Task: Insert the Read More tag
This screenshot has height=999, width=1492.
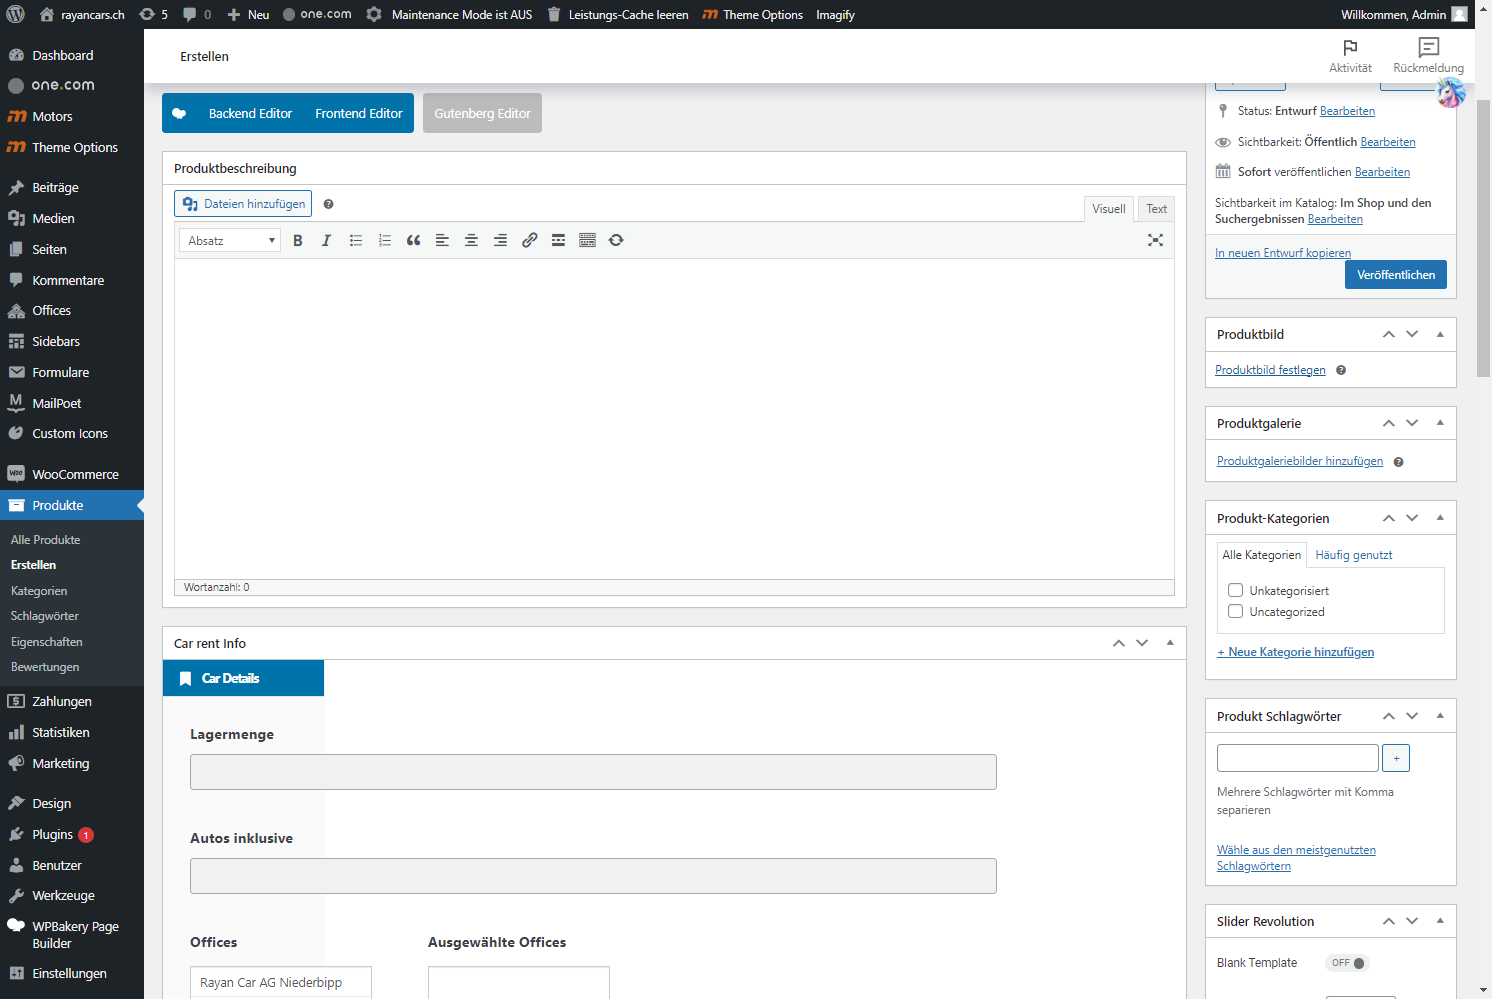Action: tap(558, 240)
